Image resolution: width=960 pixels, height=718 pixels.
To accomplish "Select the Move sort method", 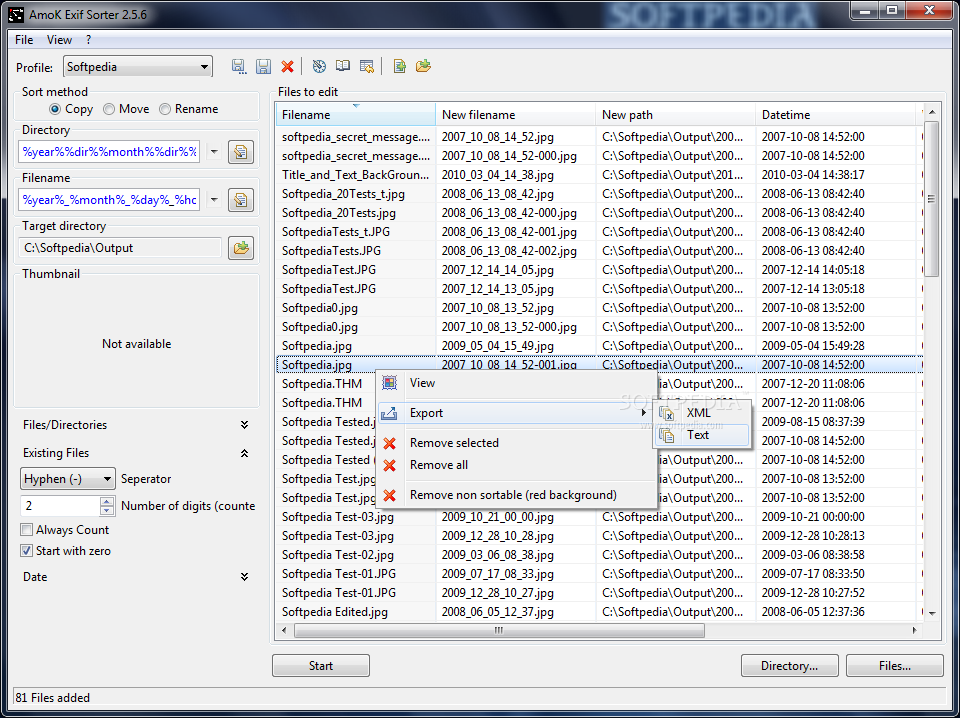I will tap(109, 109).
